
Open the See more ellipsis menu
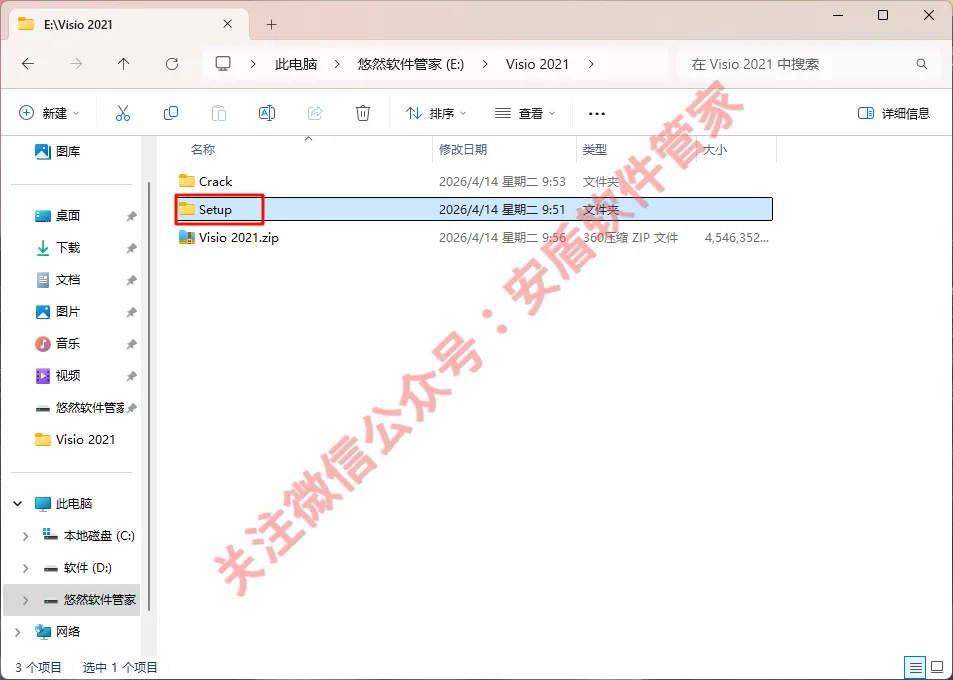(597, 114)
